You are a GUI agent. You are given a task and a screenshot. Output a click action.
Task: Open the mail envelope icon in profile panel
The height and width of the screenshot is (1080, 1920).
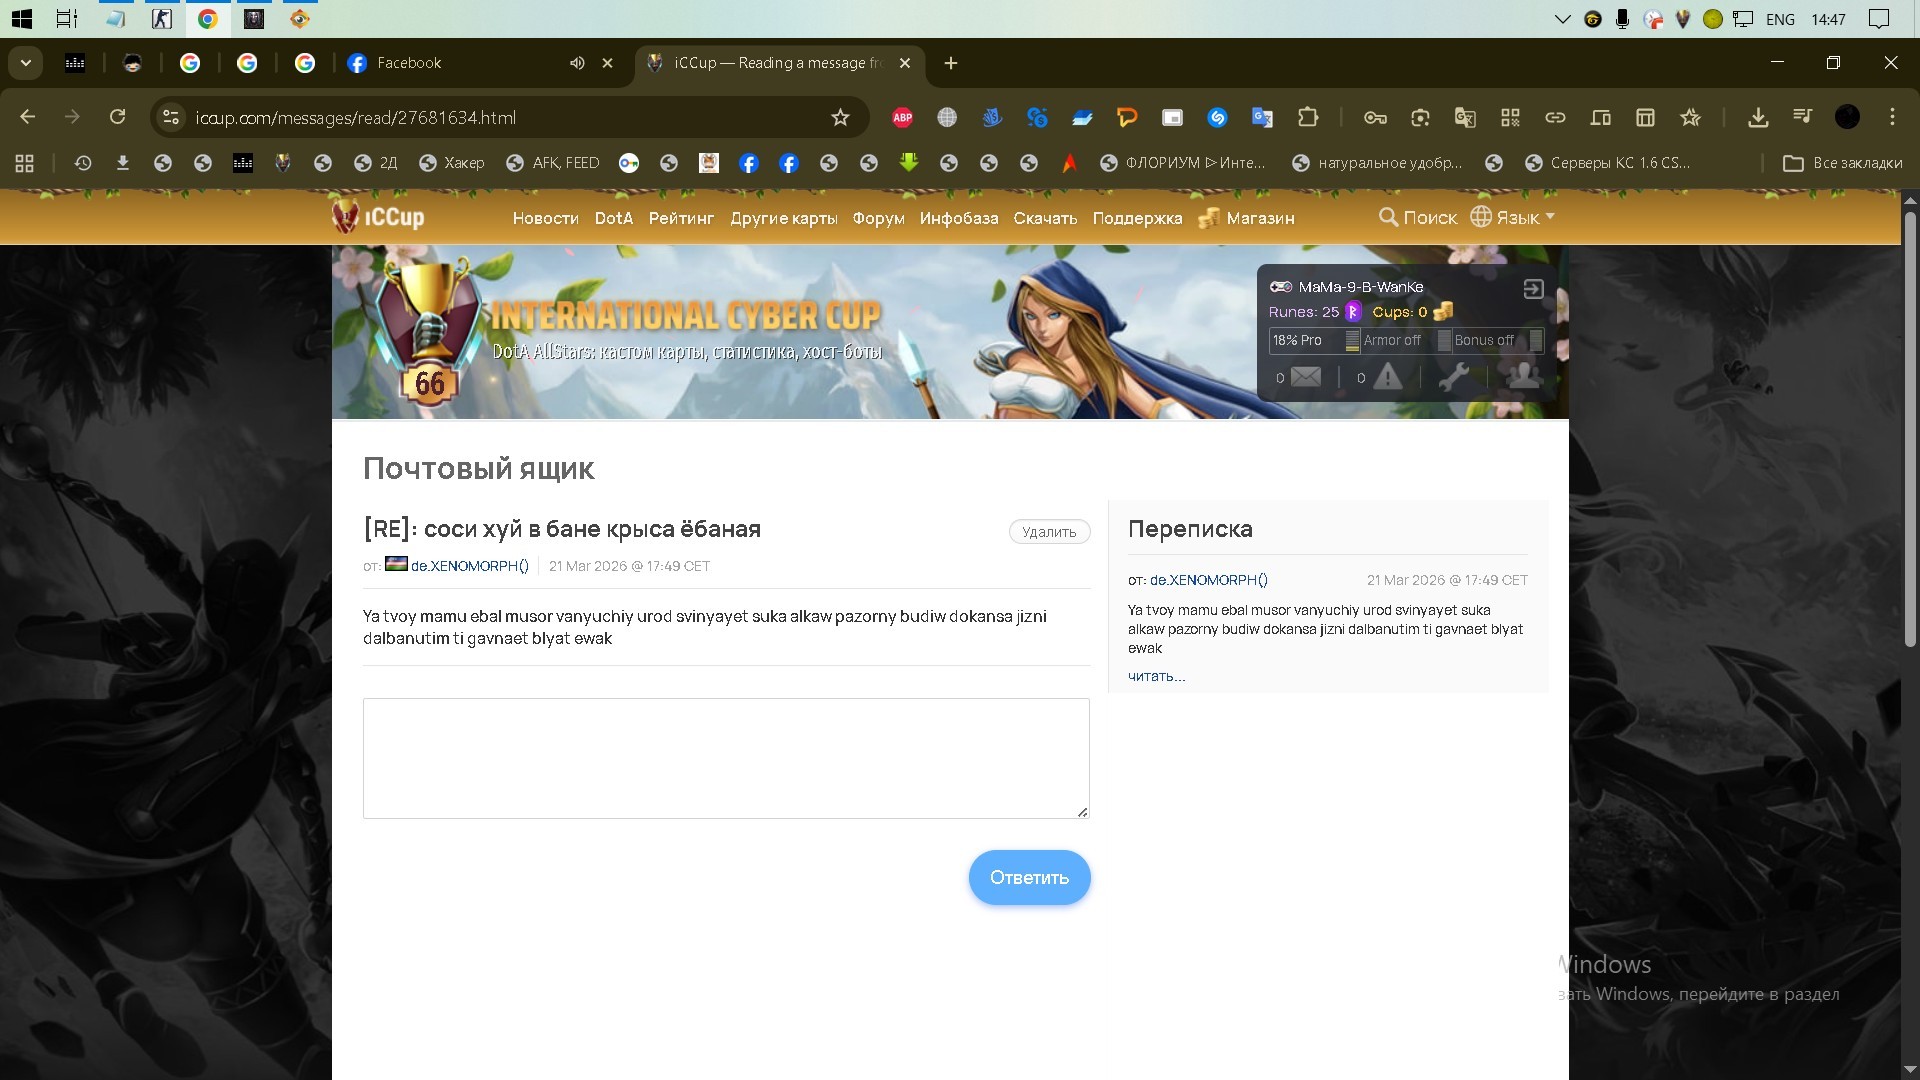click(x=1305, y=377)
